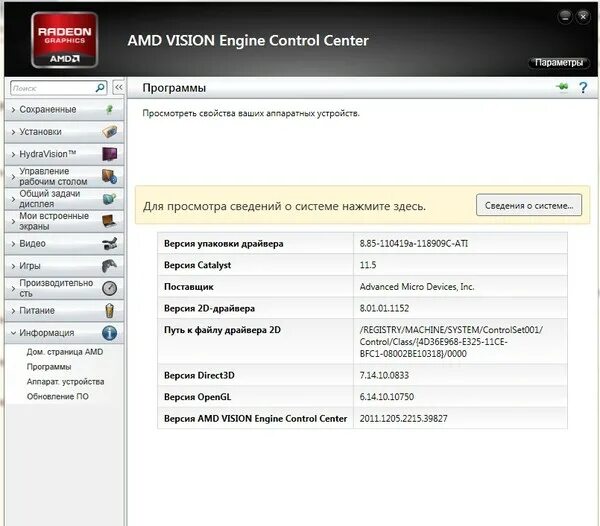Image resolution: width=600 pixels, height=526 pixels.
Task: Collapse the sidebar with double-arrow button
Action: [119, 88]
